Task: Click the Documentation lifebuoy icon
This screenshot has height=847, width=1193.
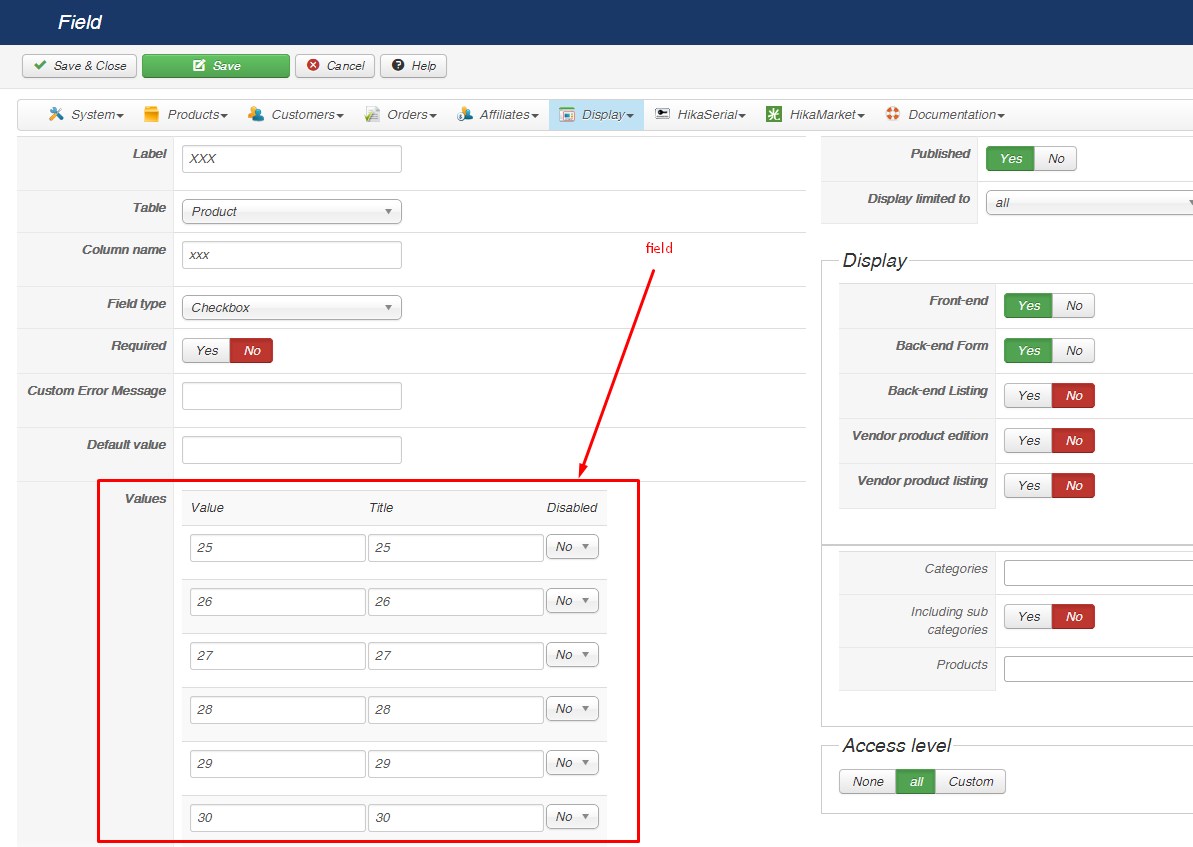Action: tap(892, 113)
